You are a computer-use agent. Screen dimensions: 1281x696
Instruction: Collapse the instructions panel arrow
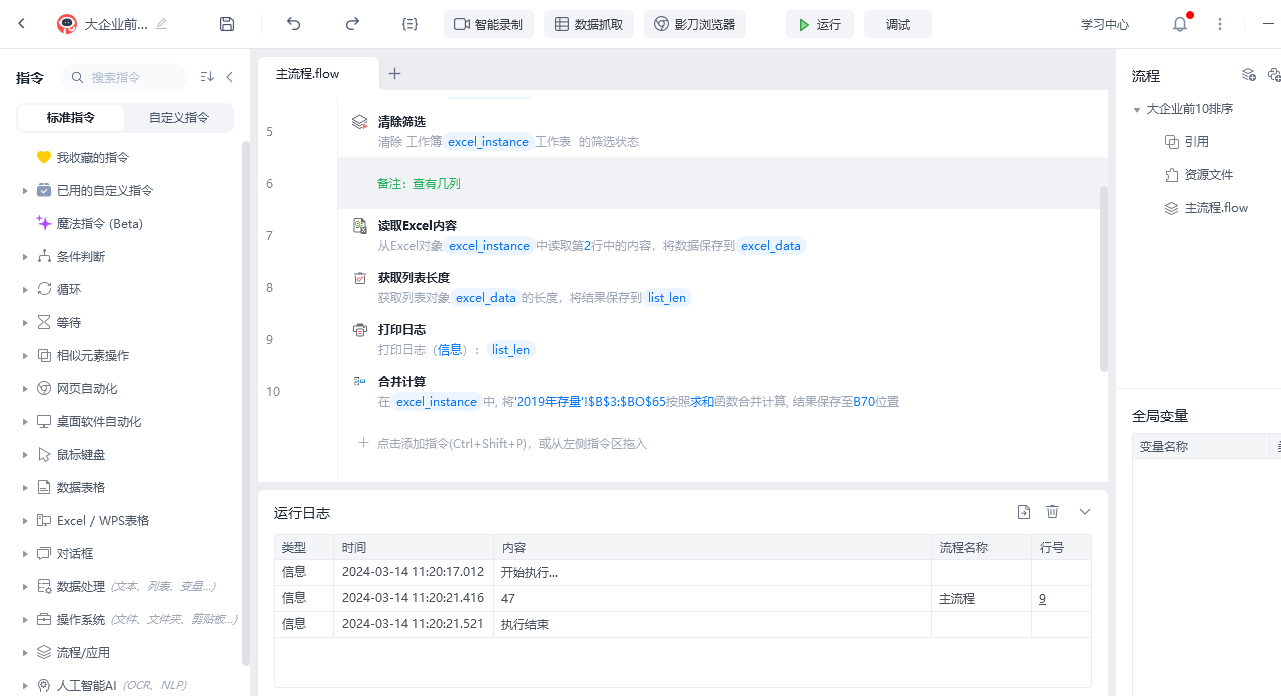pyautogui.click(x=229, y=77)
